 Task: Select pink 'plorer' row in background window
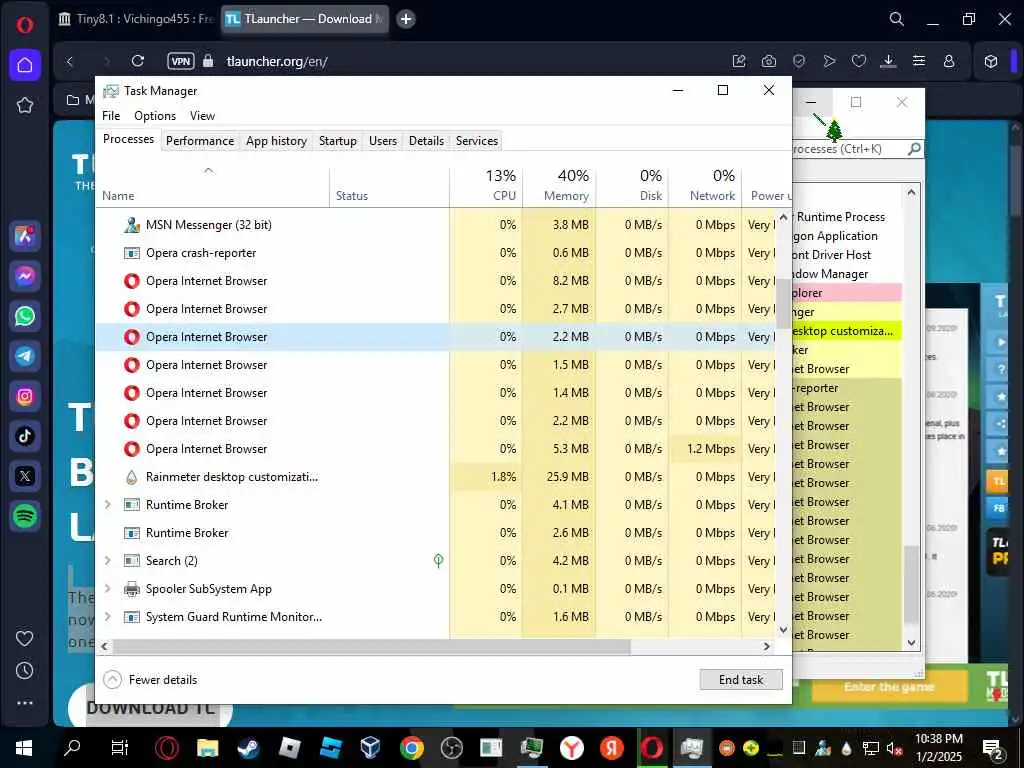click(847, 293)
